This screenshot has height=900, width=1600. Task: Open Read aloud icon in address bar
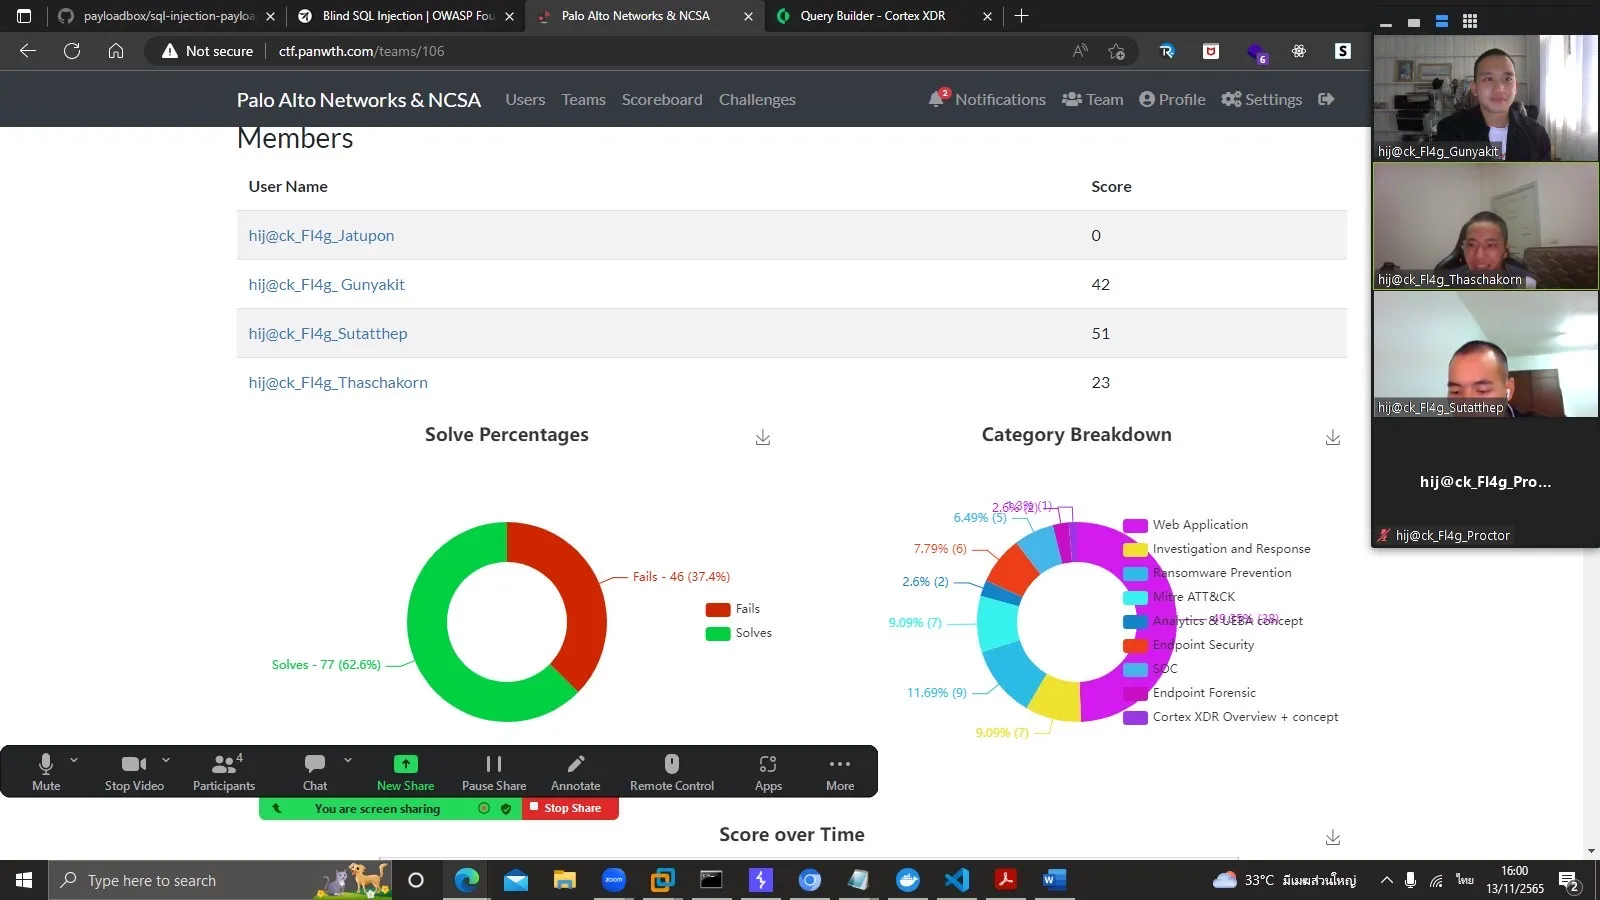tap(1080, 51)
